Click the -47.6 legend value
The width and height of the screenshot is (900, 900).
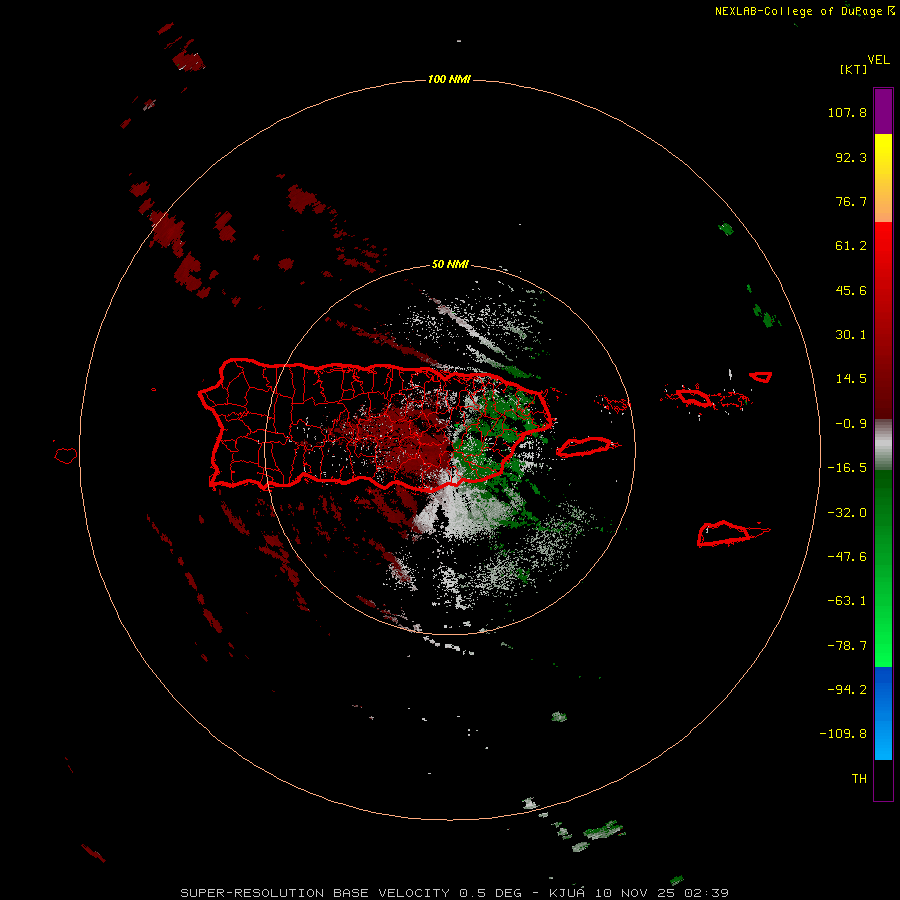(847, 557)
